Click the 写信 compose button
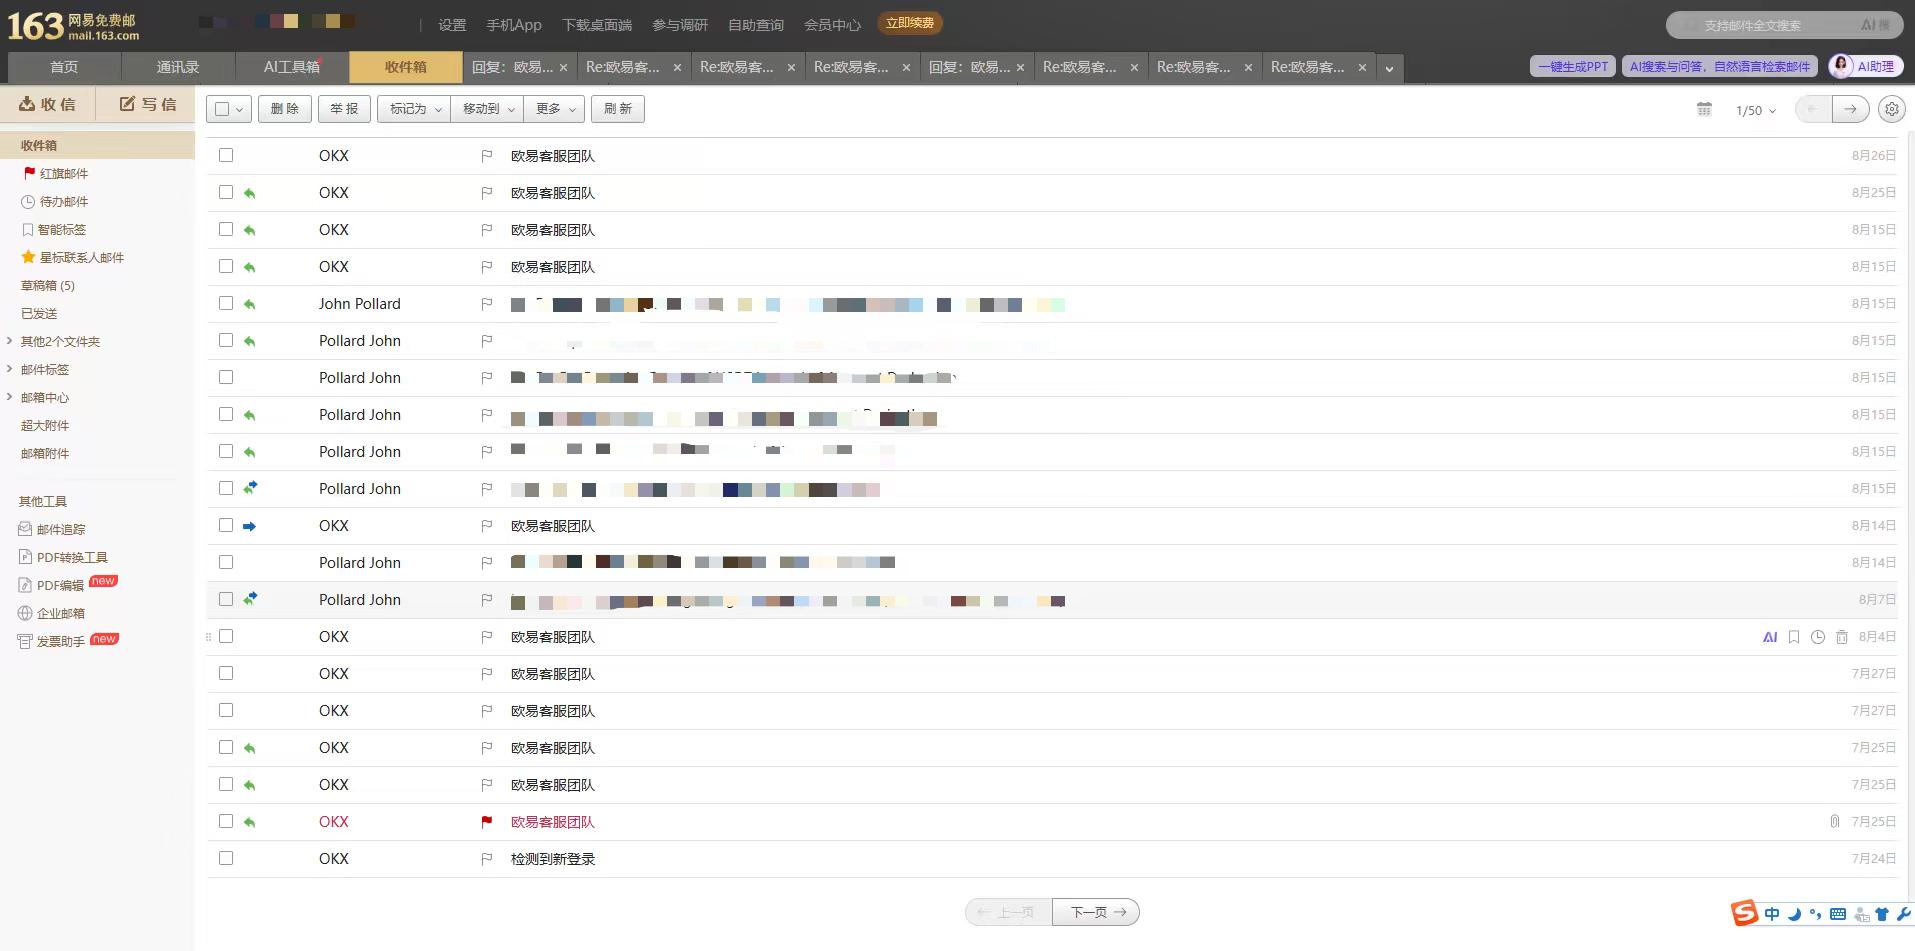Screen dimensions: 1915x951 pos(147,104)
